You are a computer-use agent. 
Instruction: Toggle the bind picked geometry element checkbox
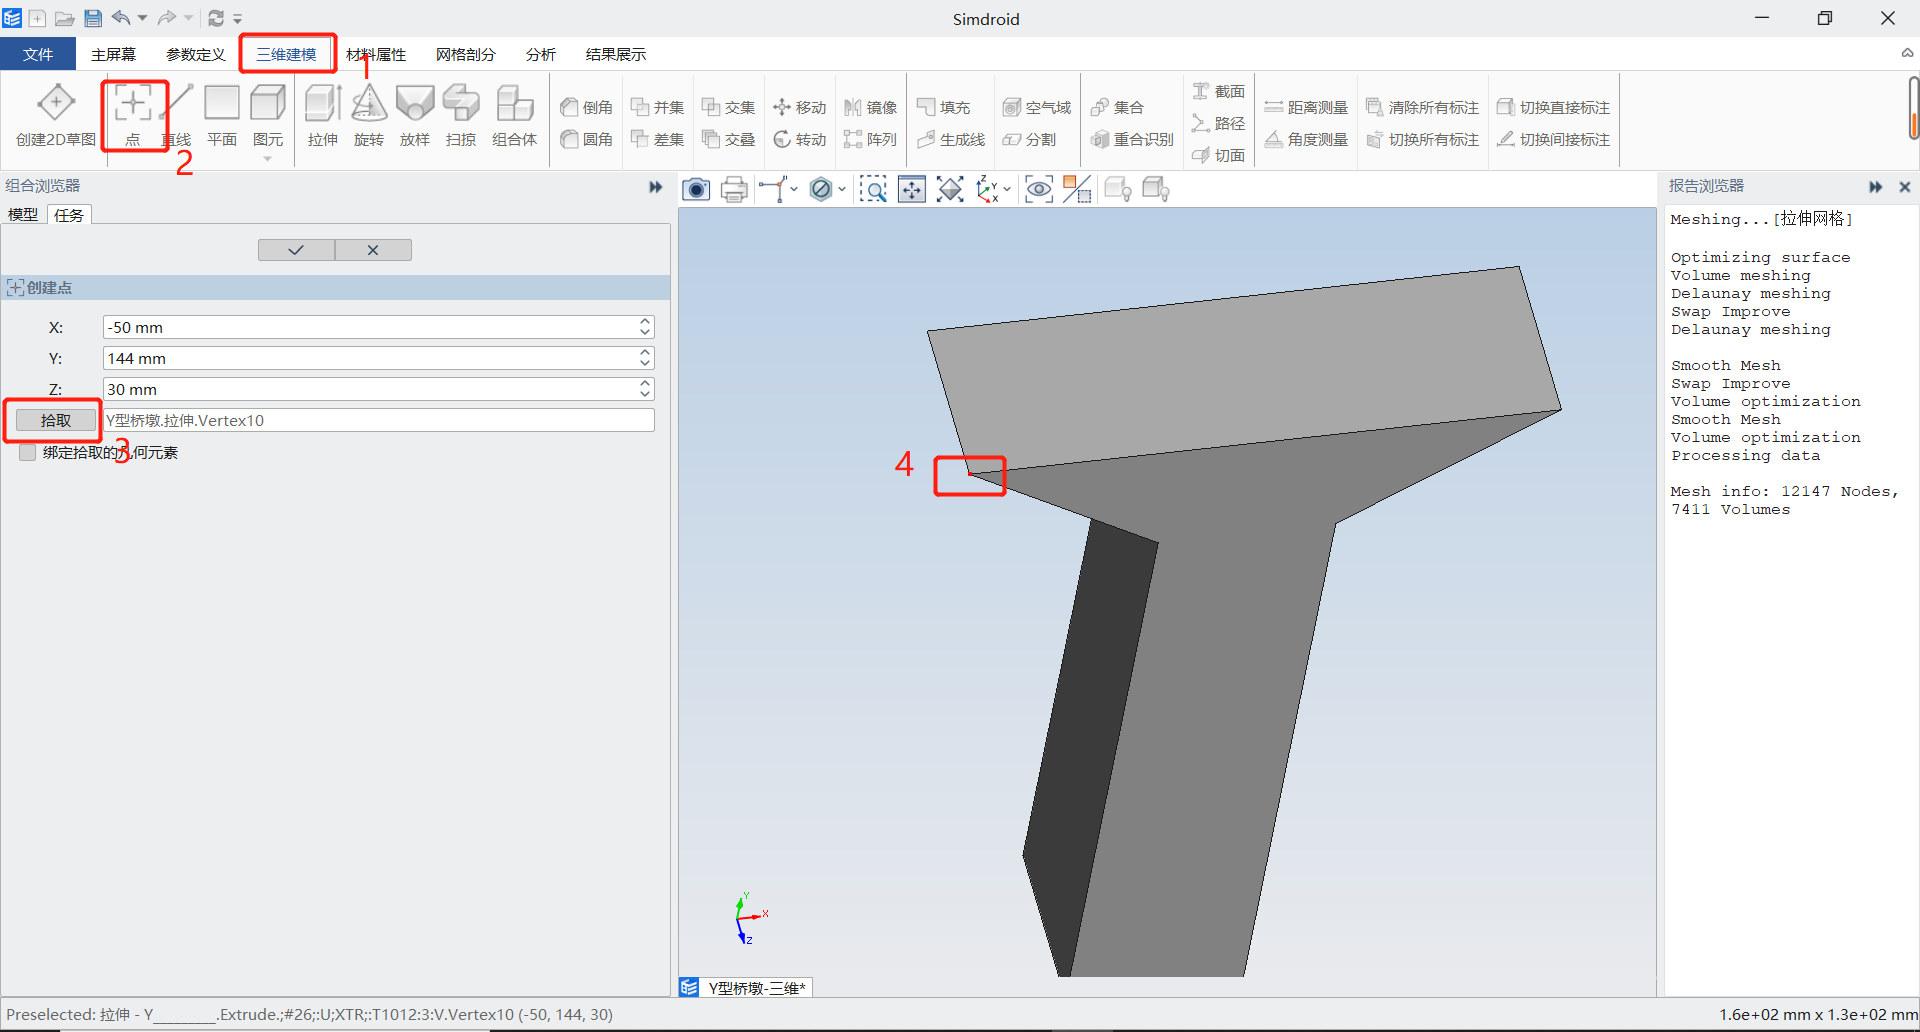click(x=28, y=453)
